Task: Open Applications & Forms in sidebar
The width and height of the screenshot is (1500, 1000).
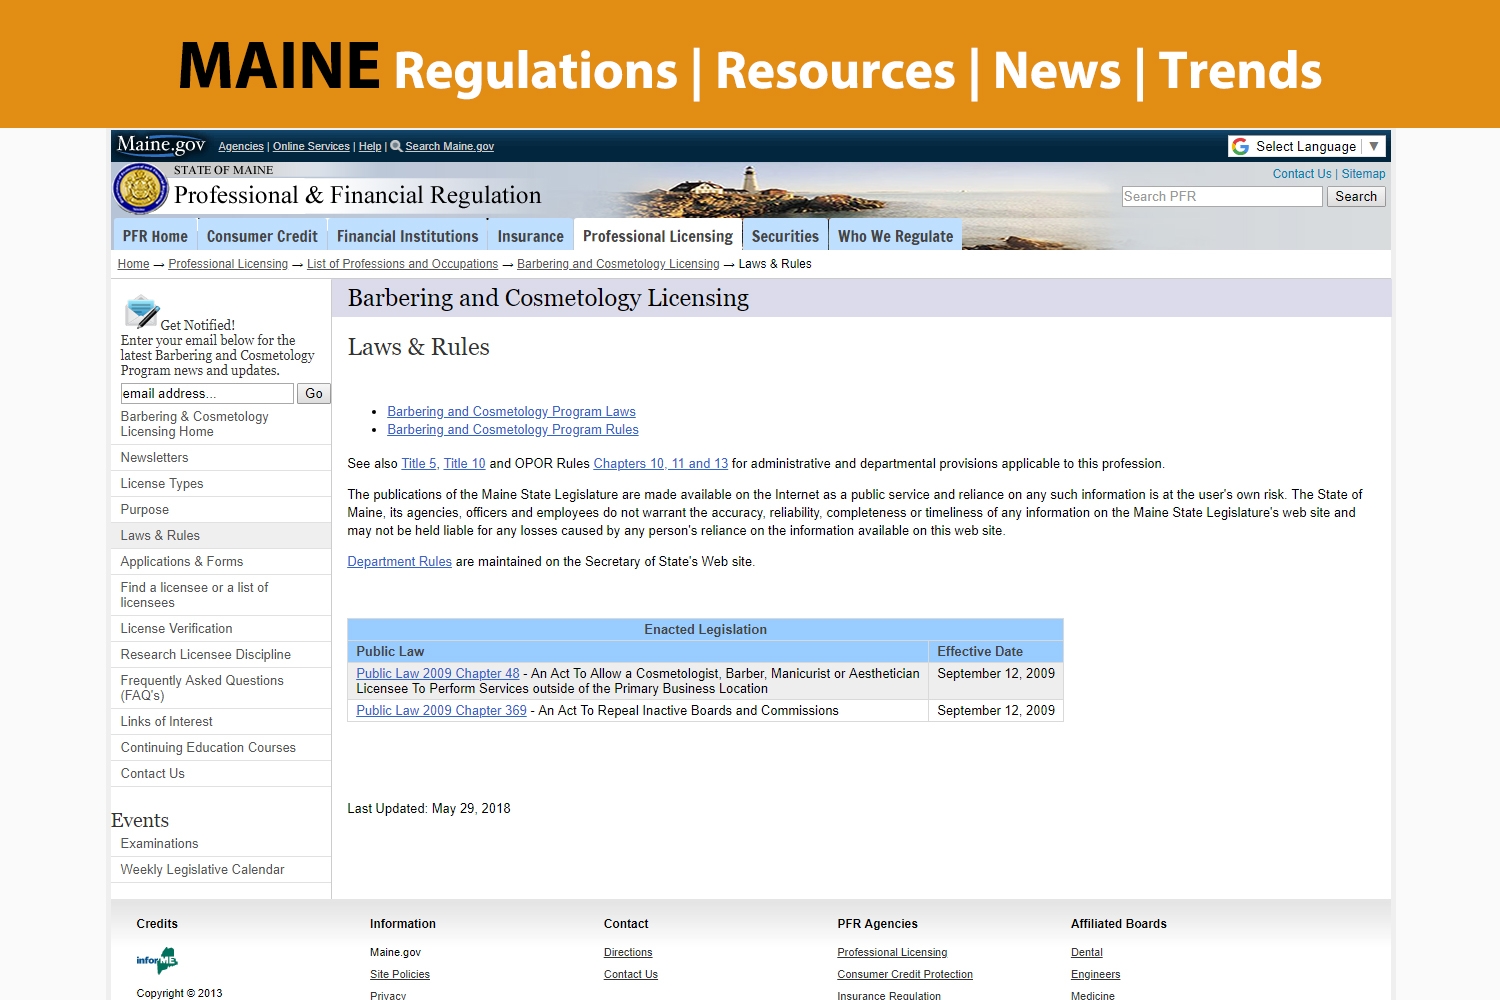Action: tap(221, 561)
